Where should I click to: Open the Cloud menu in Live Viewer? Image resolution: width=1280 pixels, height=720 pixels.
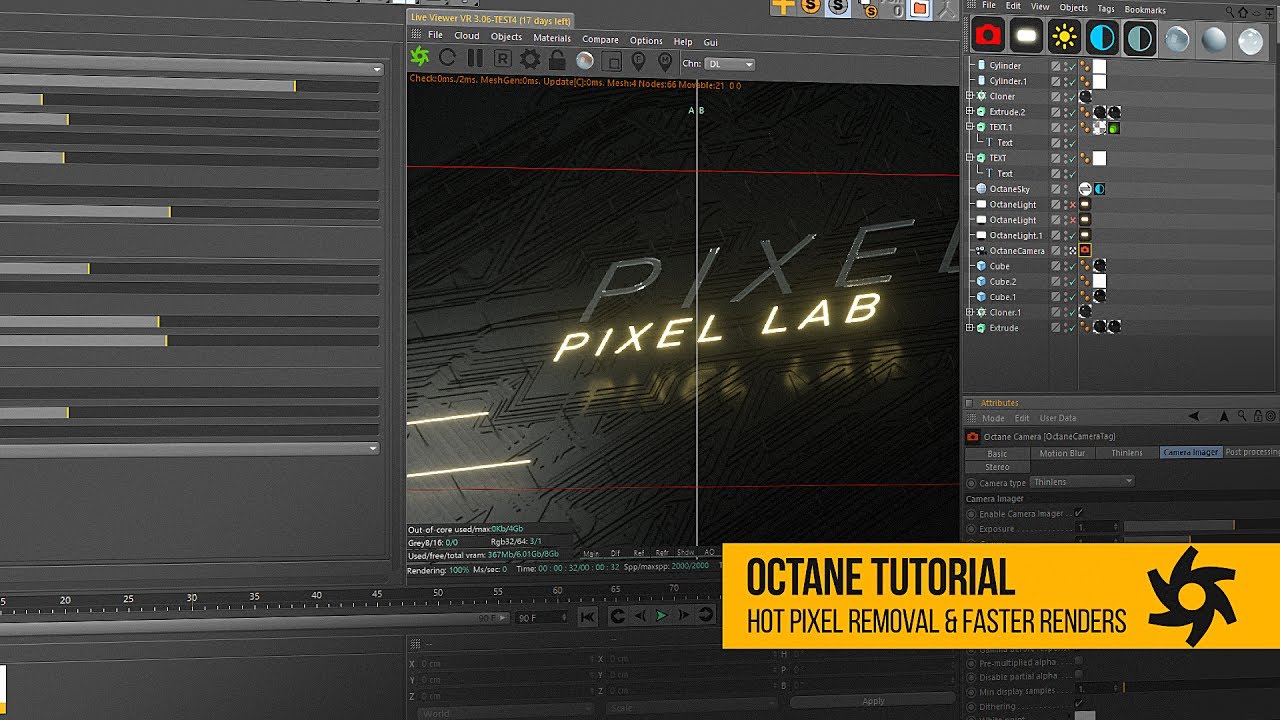tap(467, 36)
